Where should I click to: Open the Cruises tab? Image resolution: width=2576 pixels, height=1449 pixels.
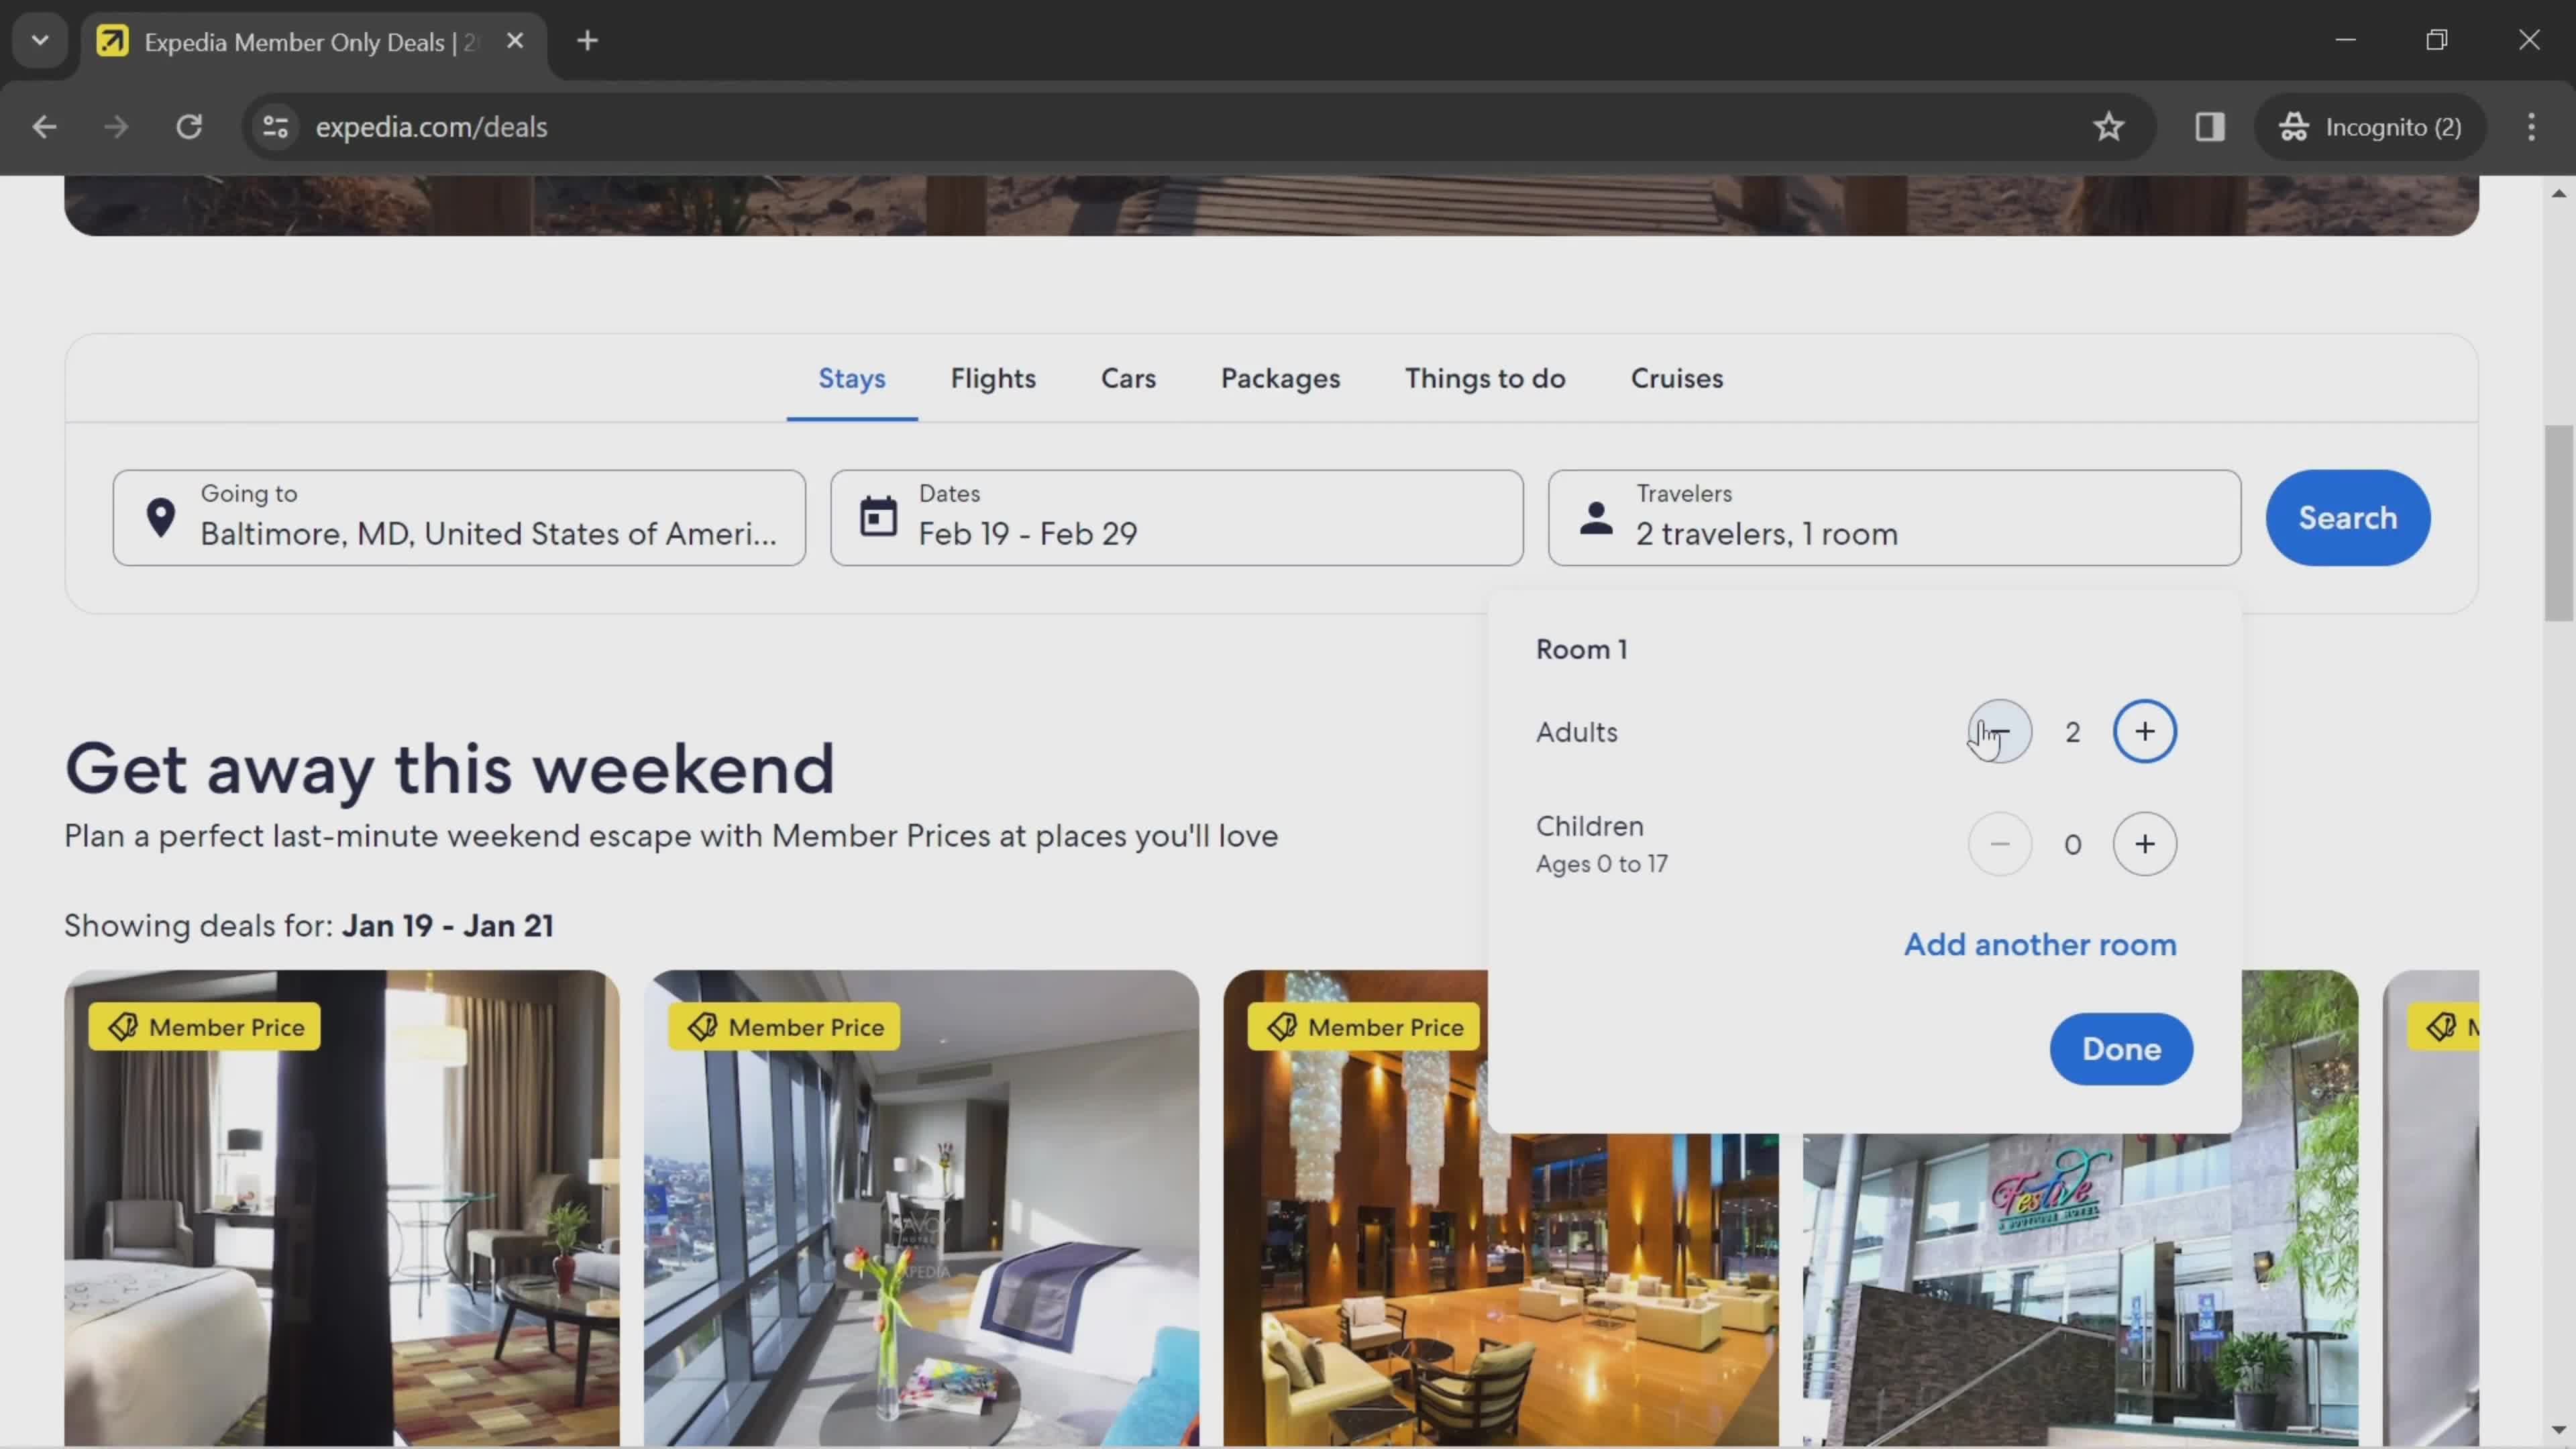pos(1677,378)
